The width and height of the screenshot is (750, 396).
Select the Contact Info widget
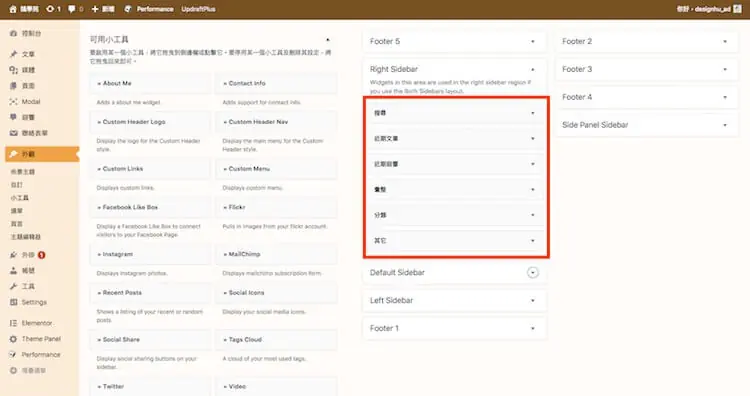(276, 83)
